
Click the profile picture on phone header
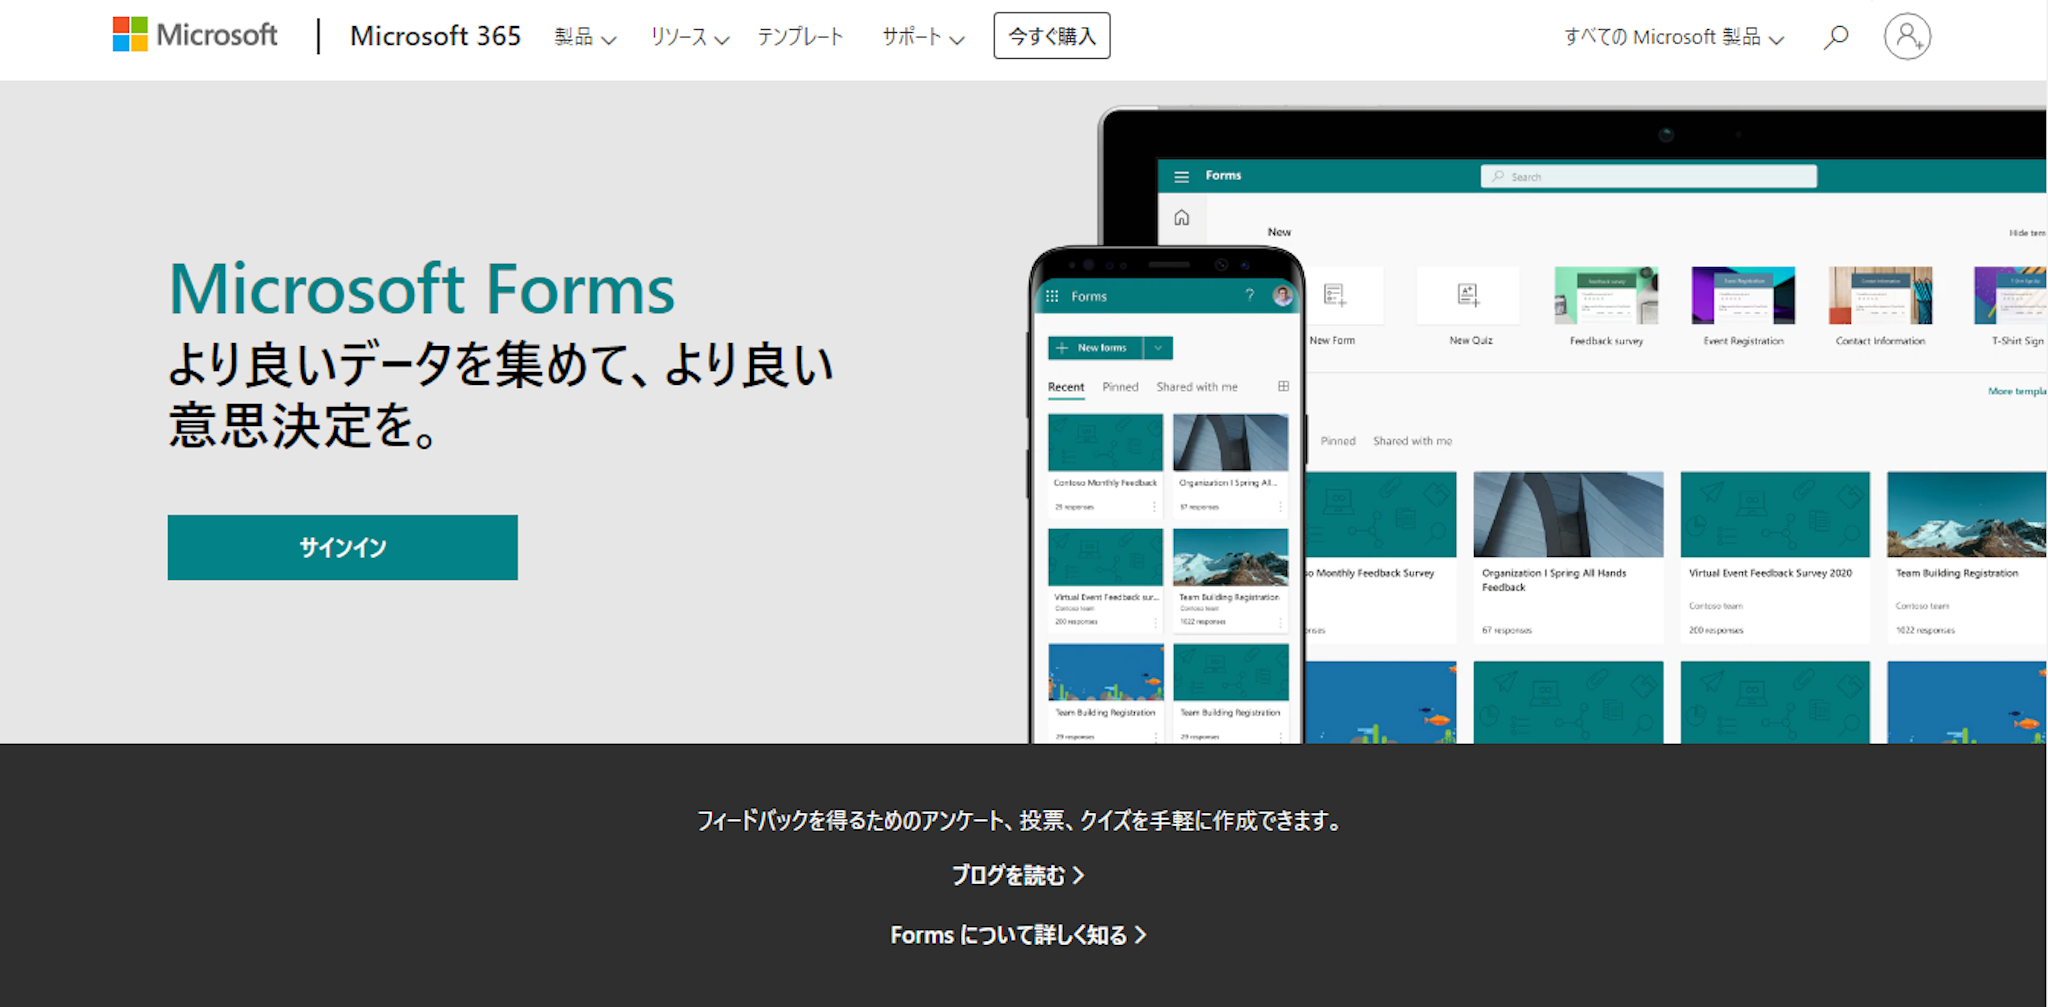coord(1282,295)
